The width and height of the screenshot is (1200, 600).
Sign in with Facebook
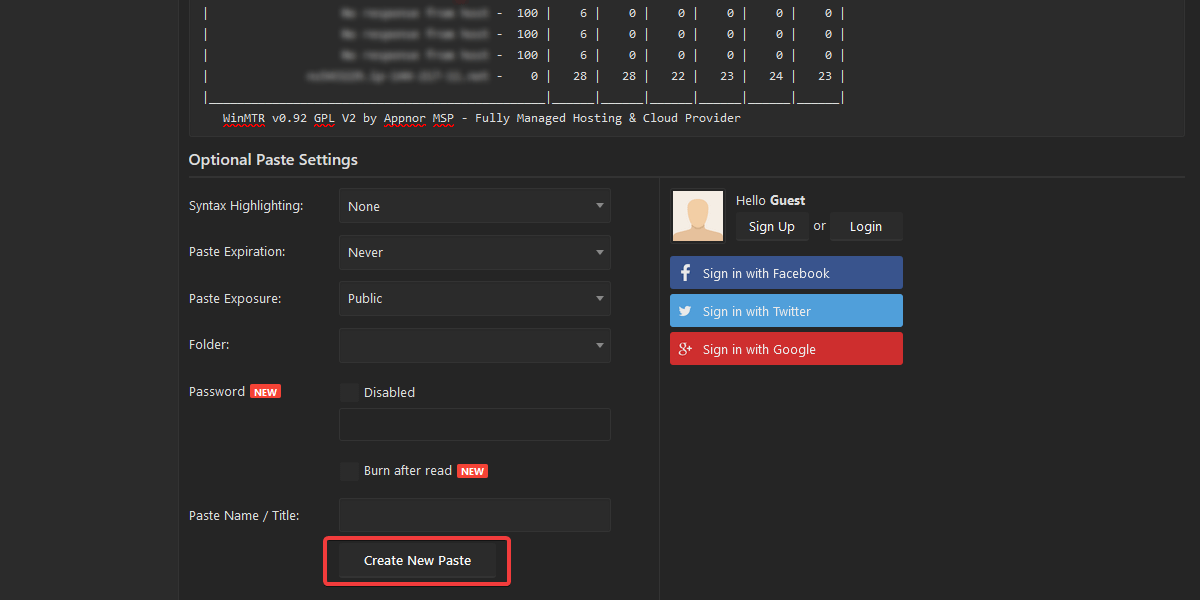coord(786,273)
